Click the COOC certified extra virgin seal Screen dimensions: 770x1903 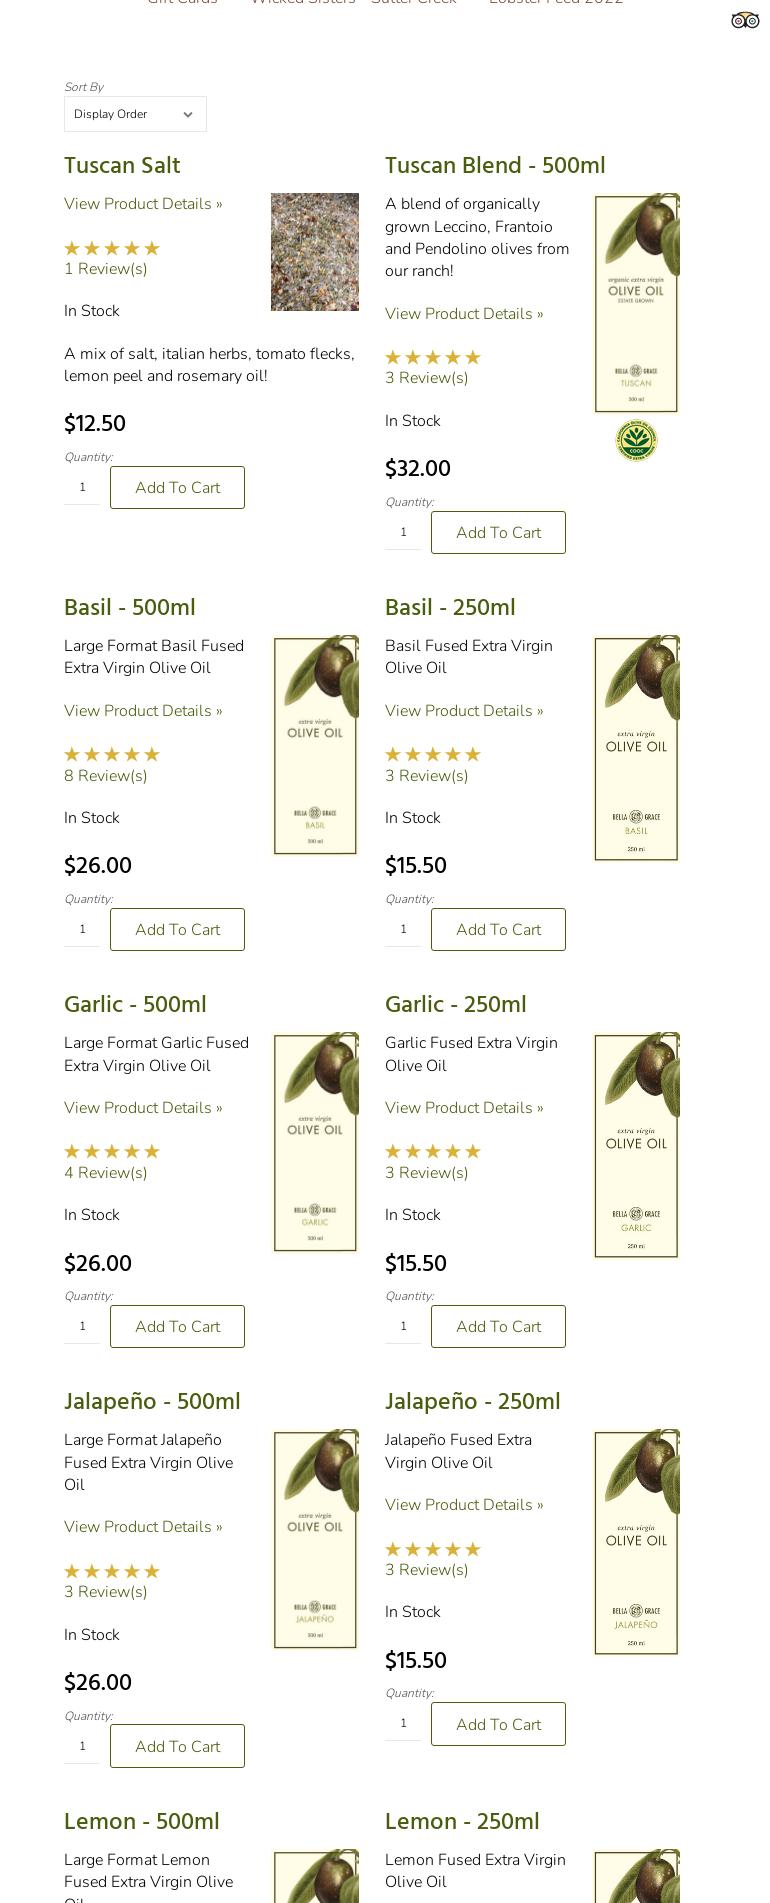(636, 440)
